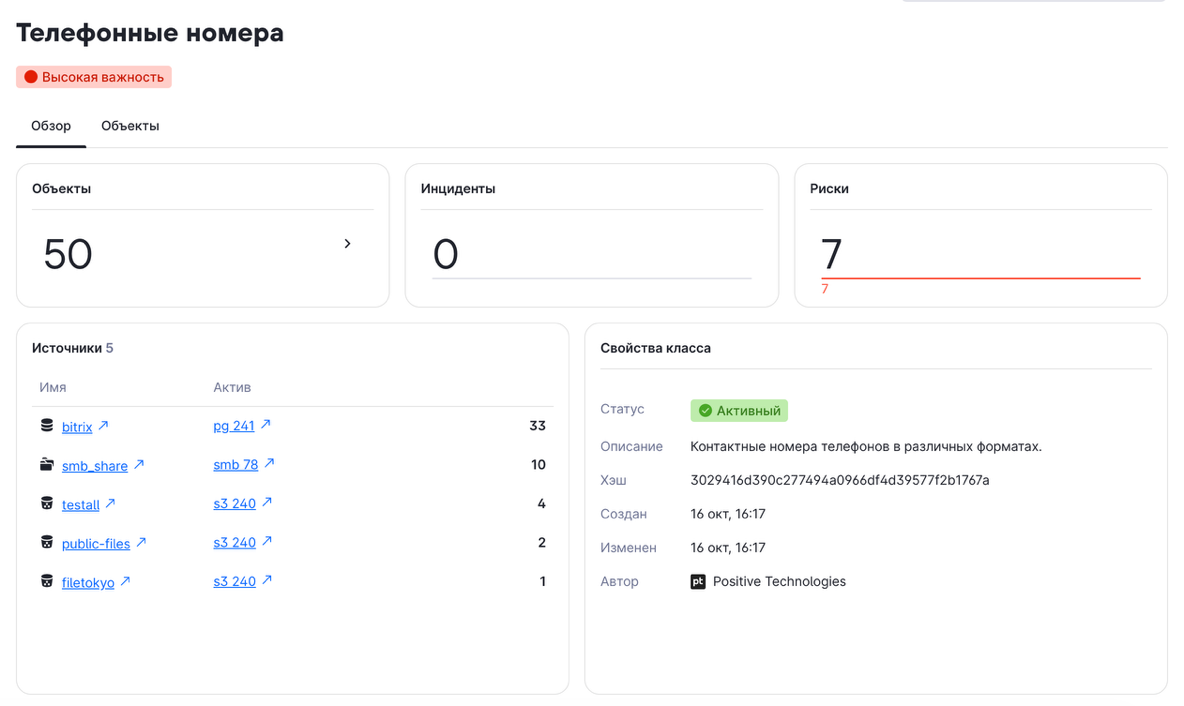Click the external arrow next to smb 78
This screenshot has height=706, width=1184.
269,464
